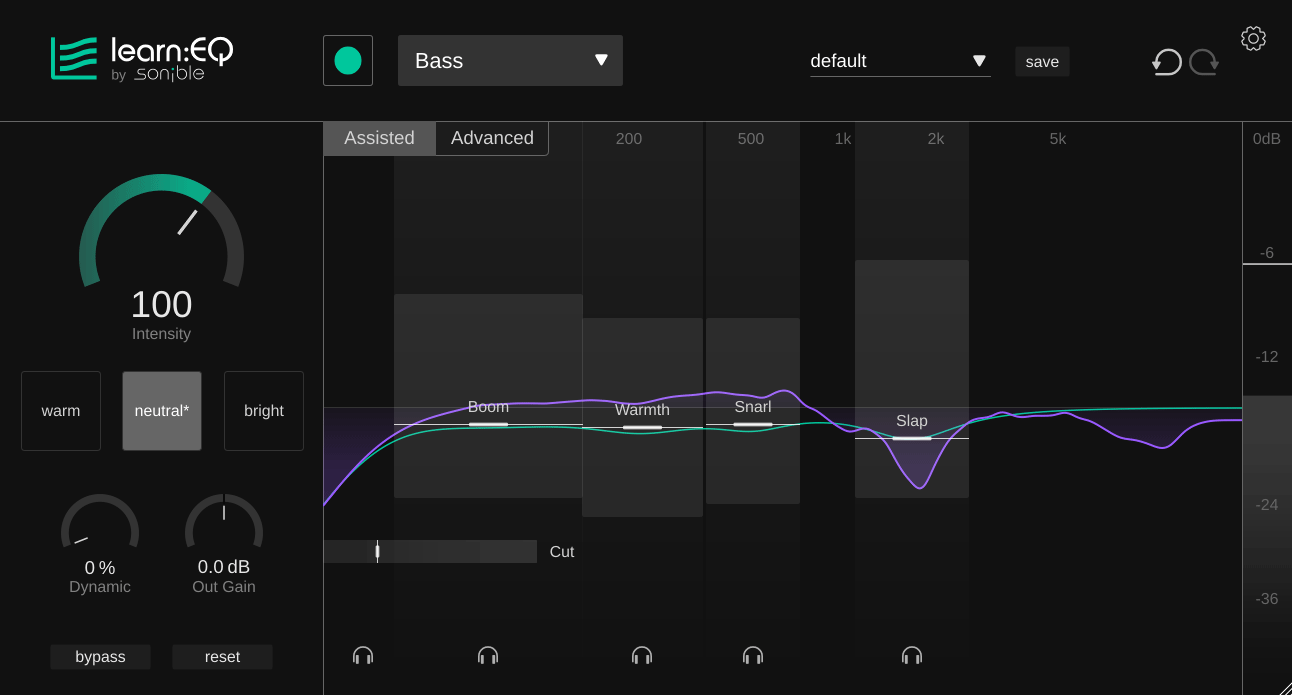This screenshot has width=1292, height=695.
Task: Click the 5k frequency marker
Action: (1058, 139)
